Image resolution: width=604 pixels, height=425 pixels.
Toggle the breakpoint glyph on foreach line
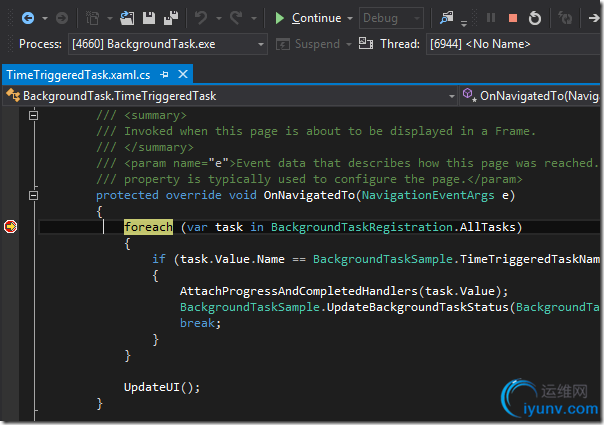10,227
